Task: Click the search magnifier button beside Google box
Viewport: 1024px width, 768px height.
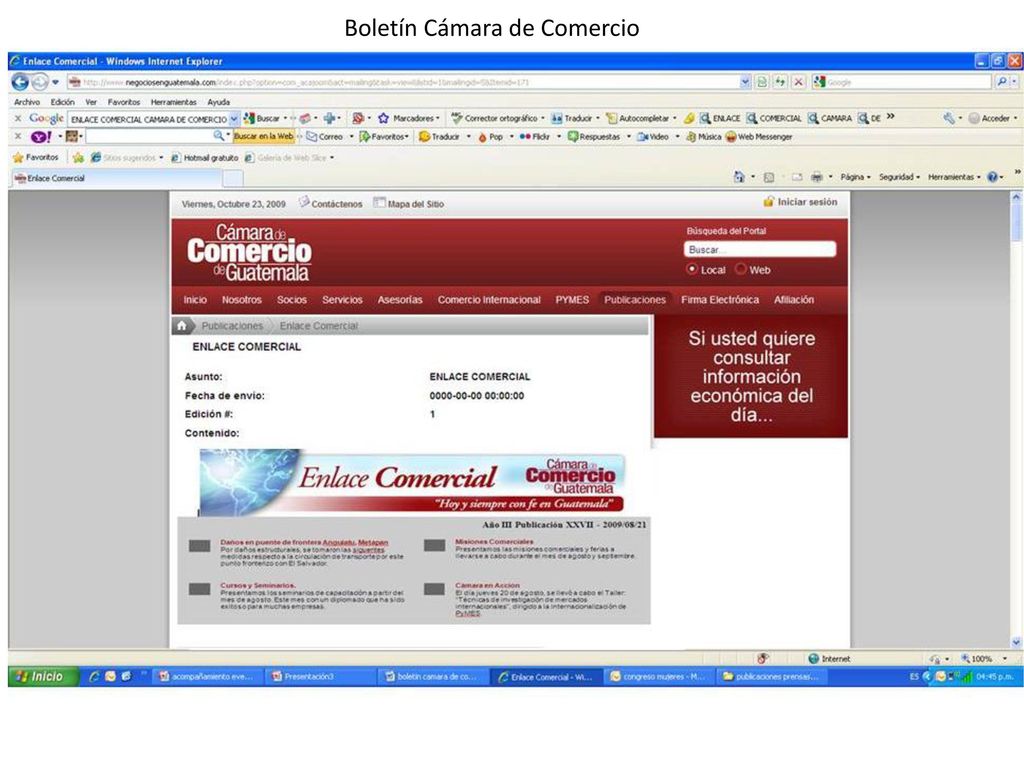Action: pos(1002,82)
